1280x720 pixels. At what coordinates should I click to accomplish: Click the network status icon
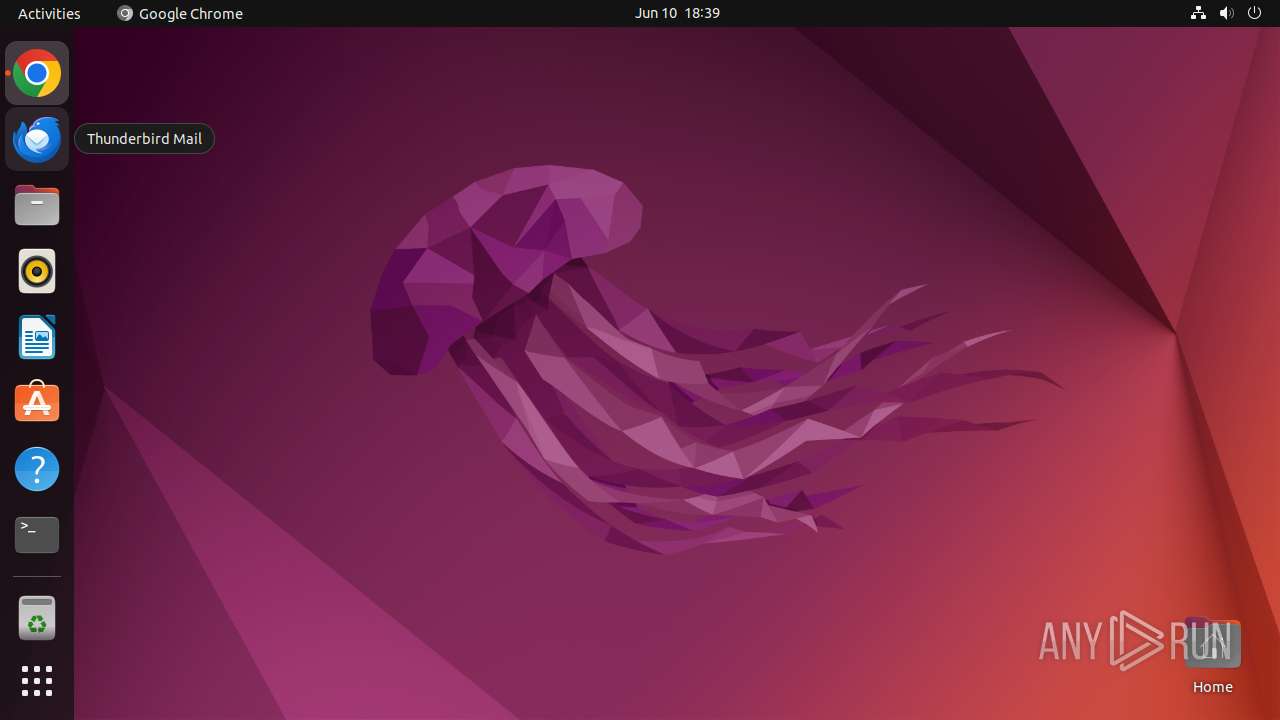[1198, 13]
